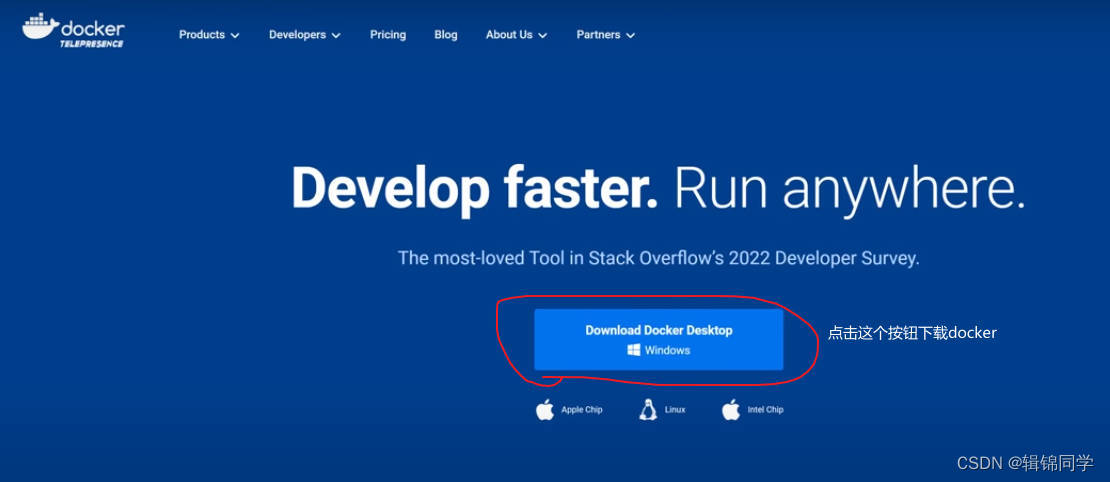
Task: Open the About Us menu
Action: (x=509, y=35)
